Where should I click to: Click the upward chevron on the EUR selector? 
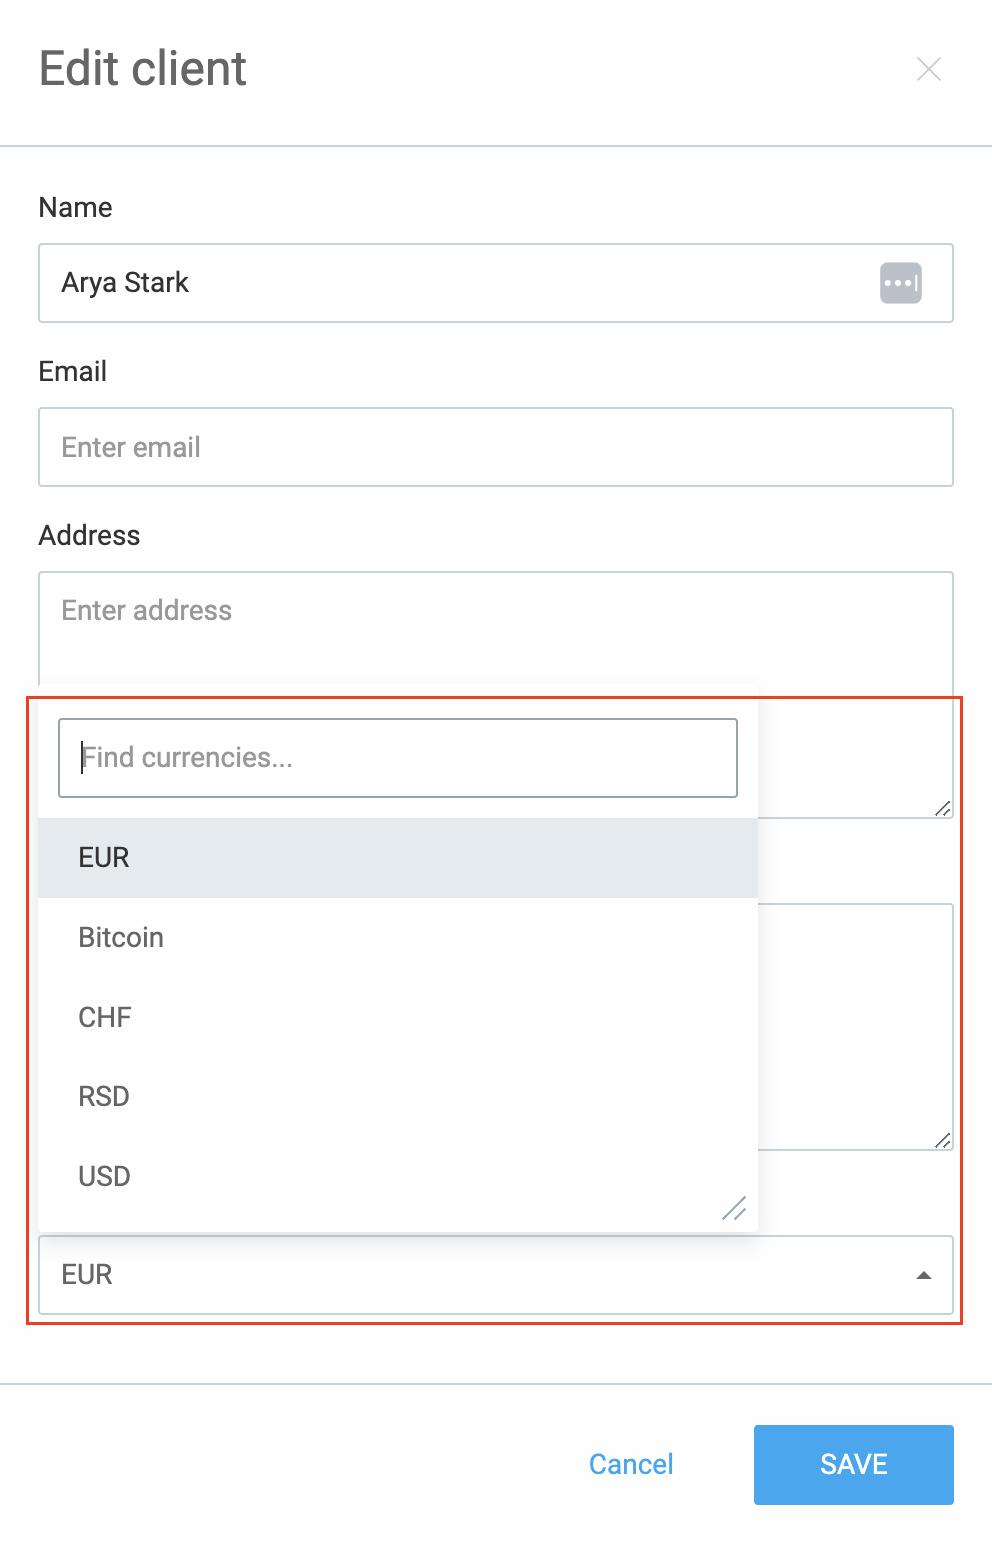pos(922,1275)
